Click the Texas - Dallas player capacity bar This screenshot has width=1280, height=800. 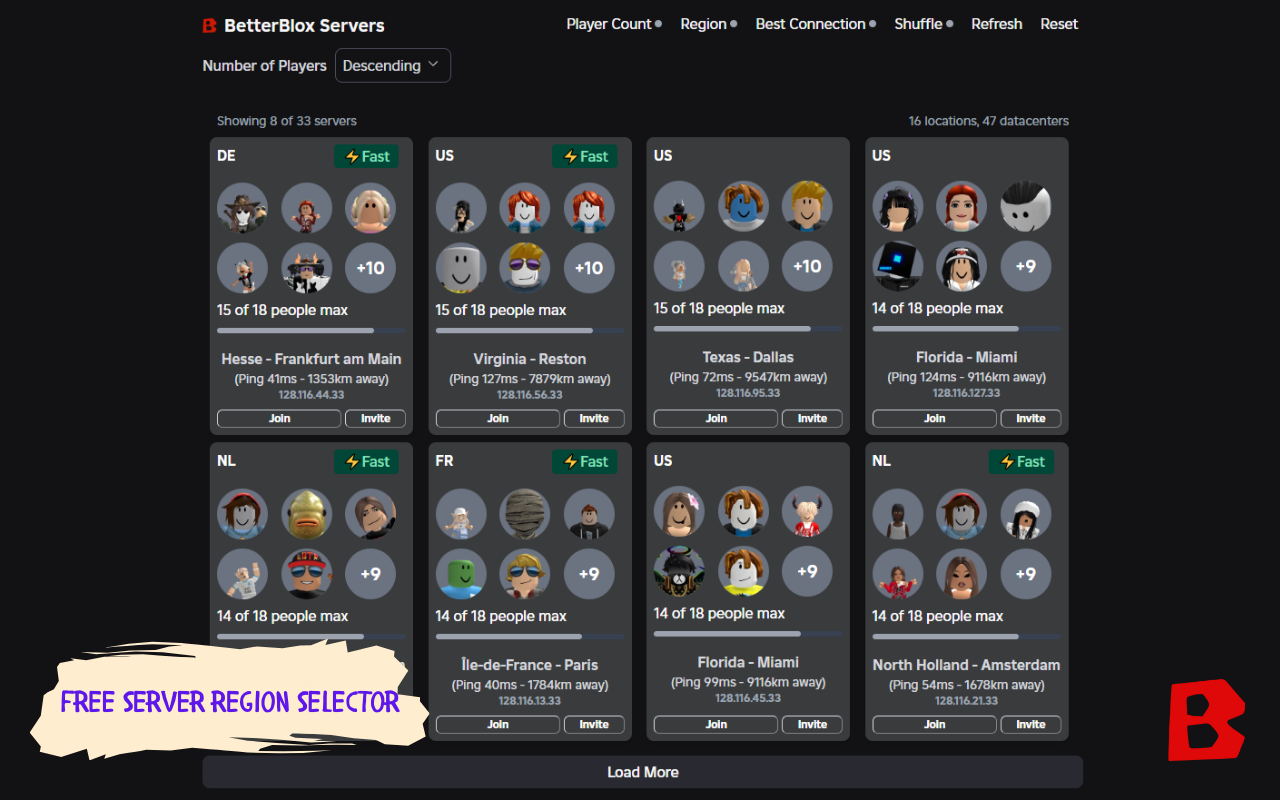pyautogui.click(x=748, y=328)
